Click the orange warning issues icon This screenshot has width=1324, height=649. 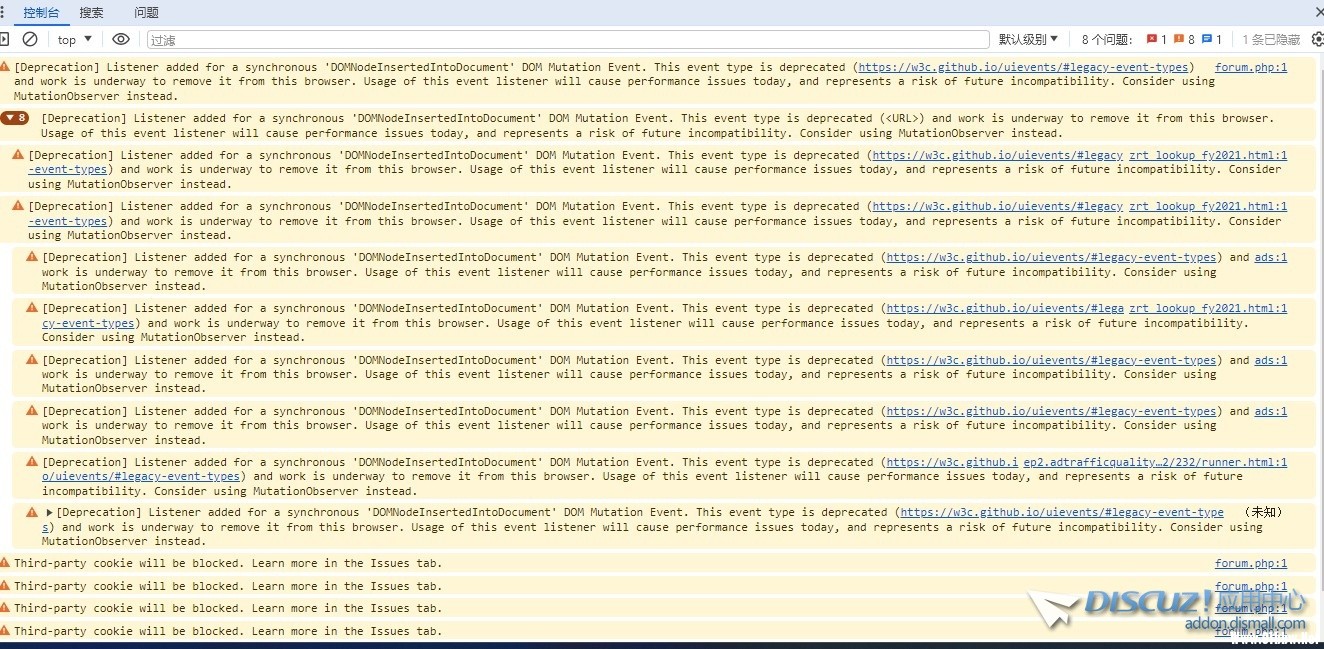(1179, 39)
